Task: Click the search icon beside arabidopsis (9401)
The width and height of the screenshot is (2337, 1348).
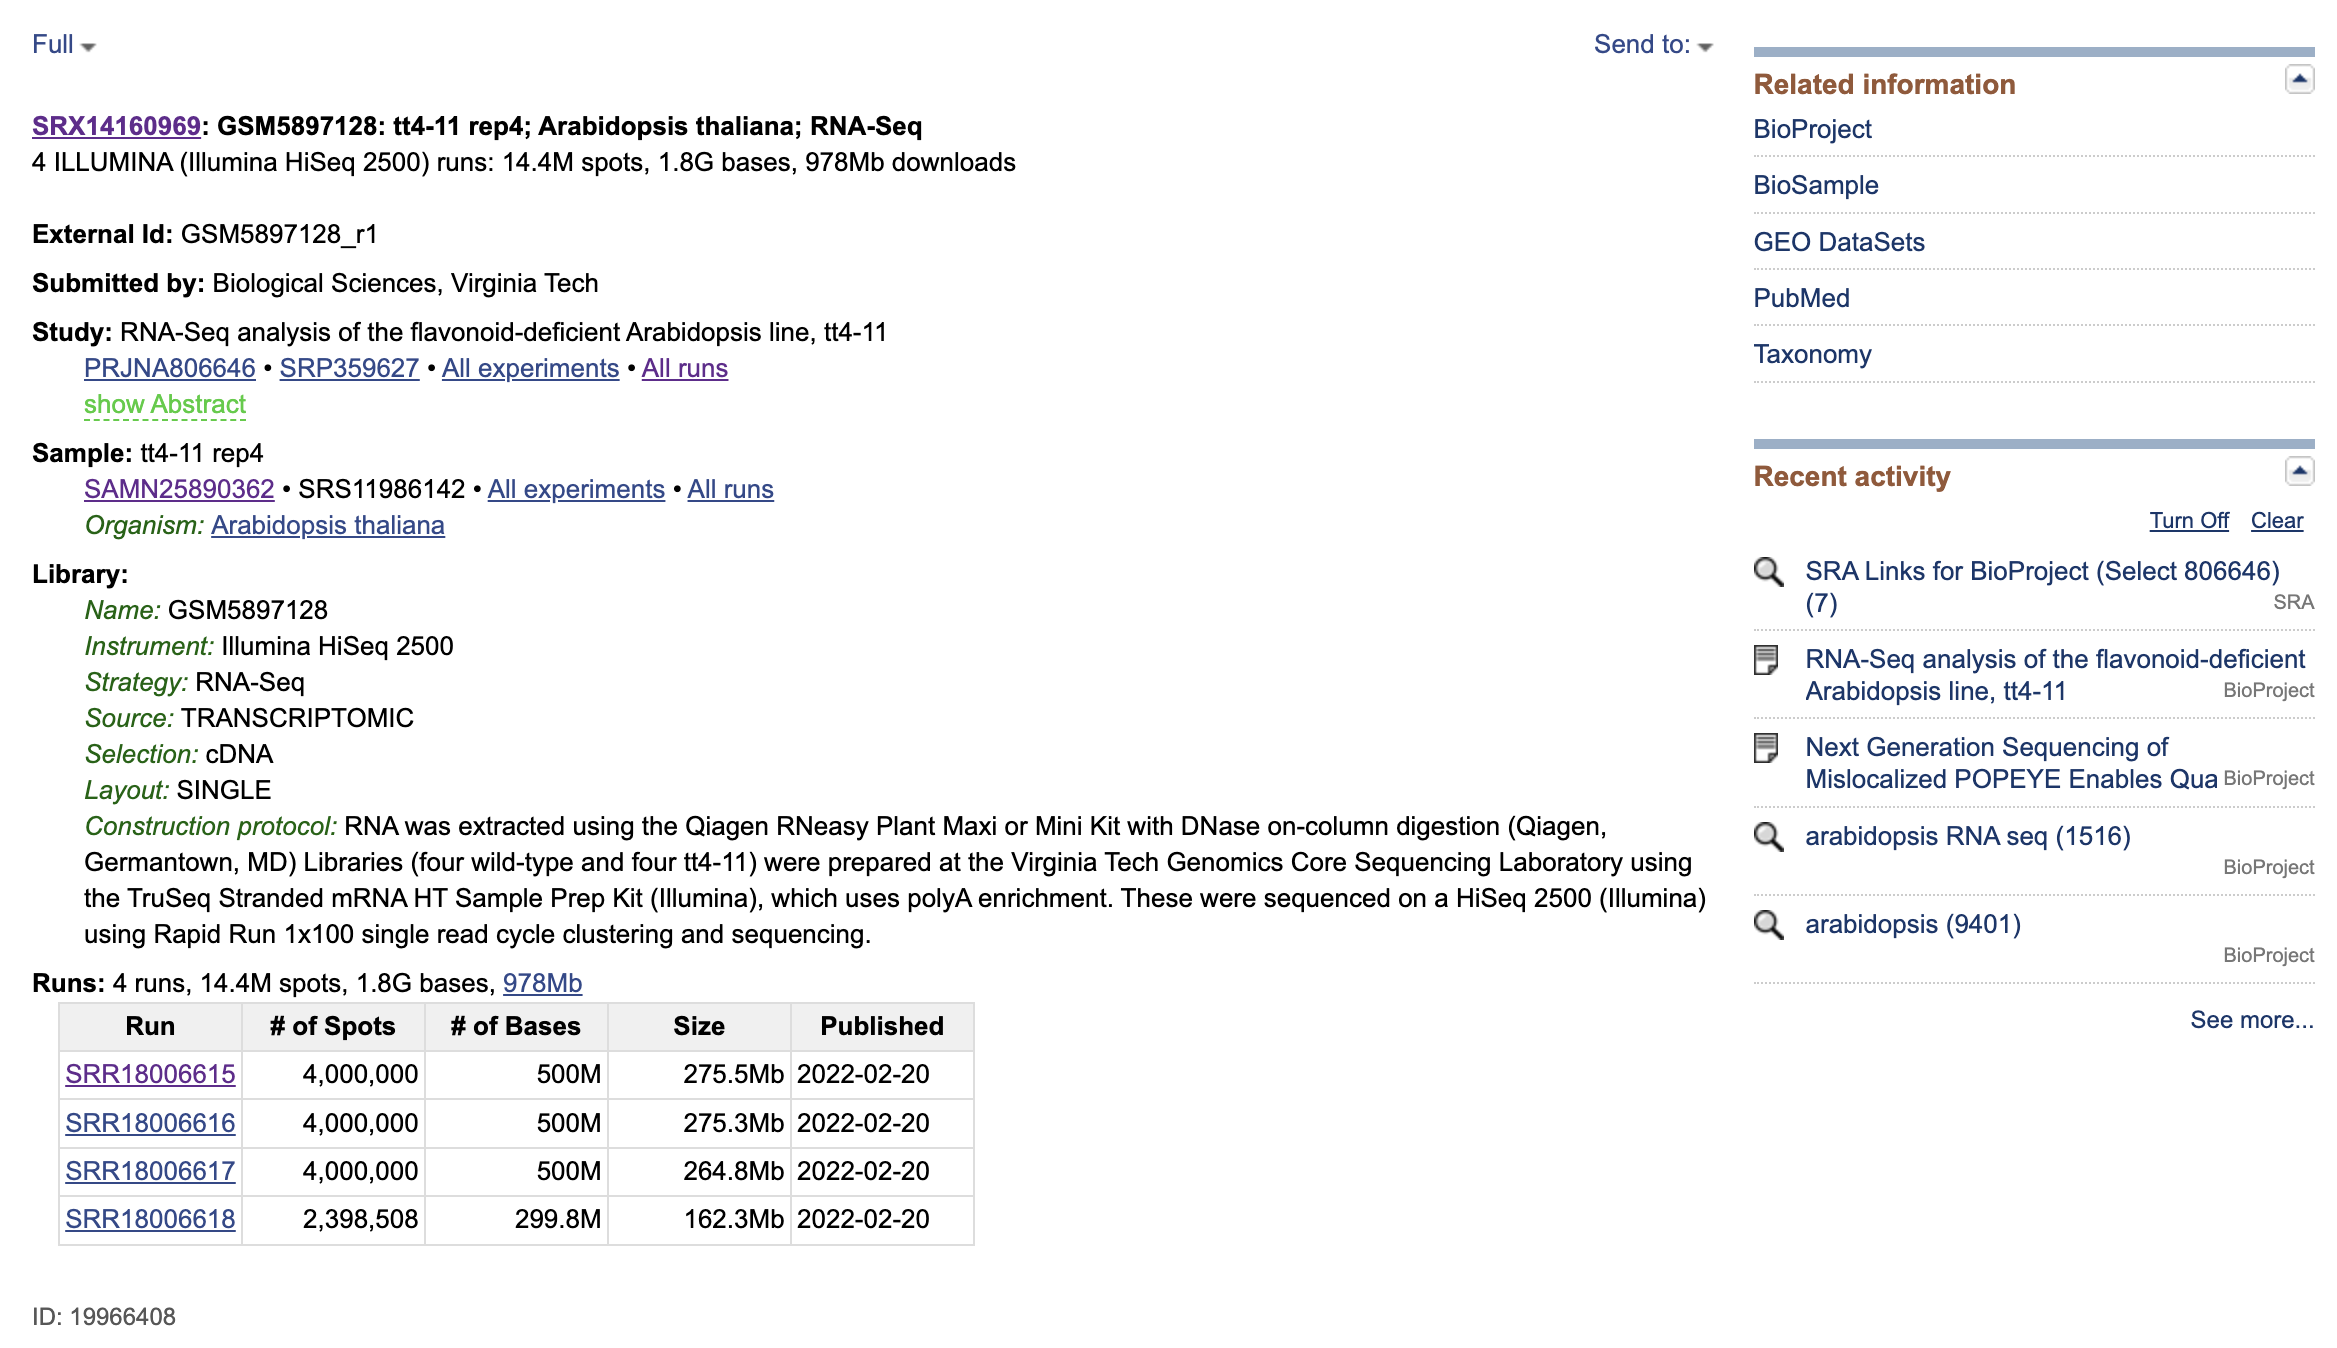Action: coord(1768,925)
